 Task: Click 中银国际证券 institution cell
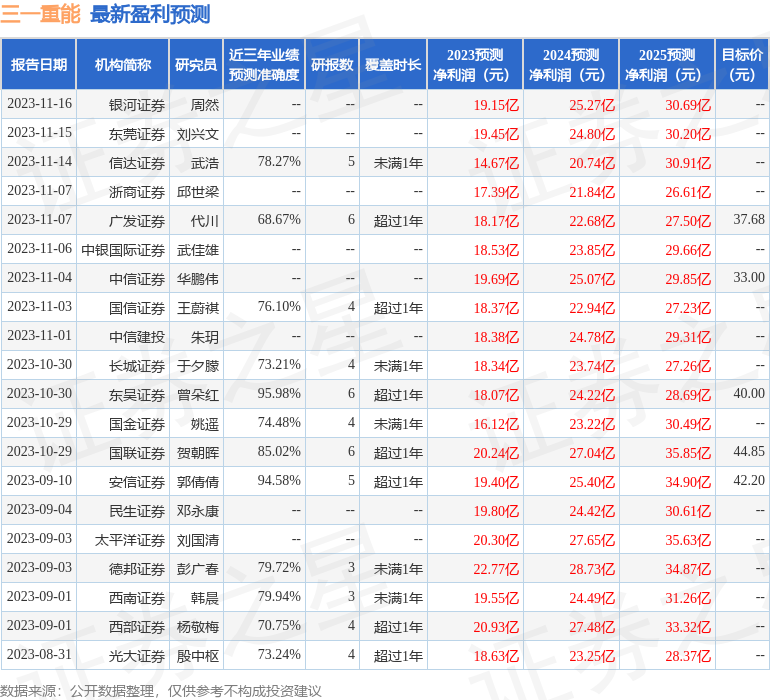123,250
